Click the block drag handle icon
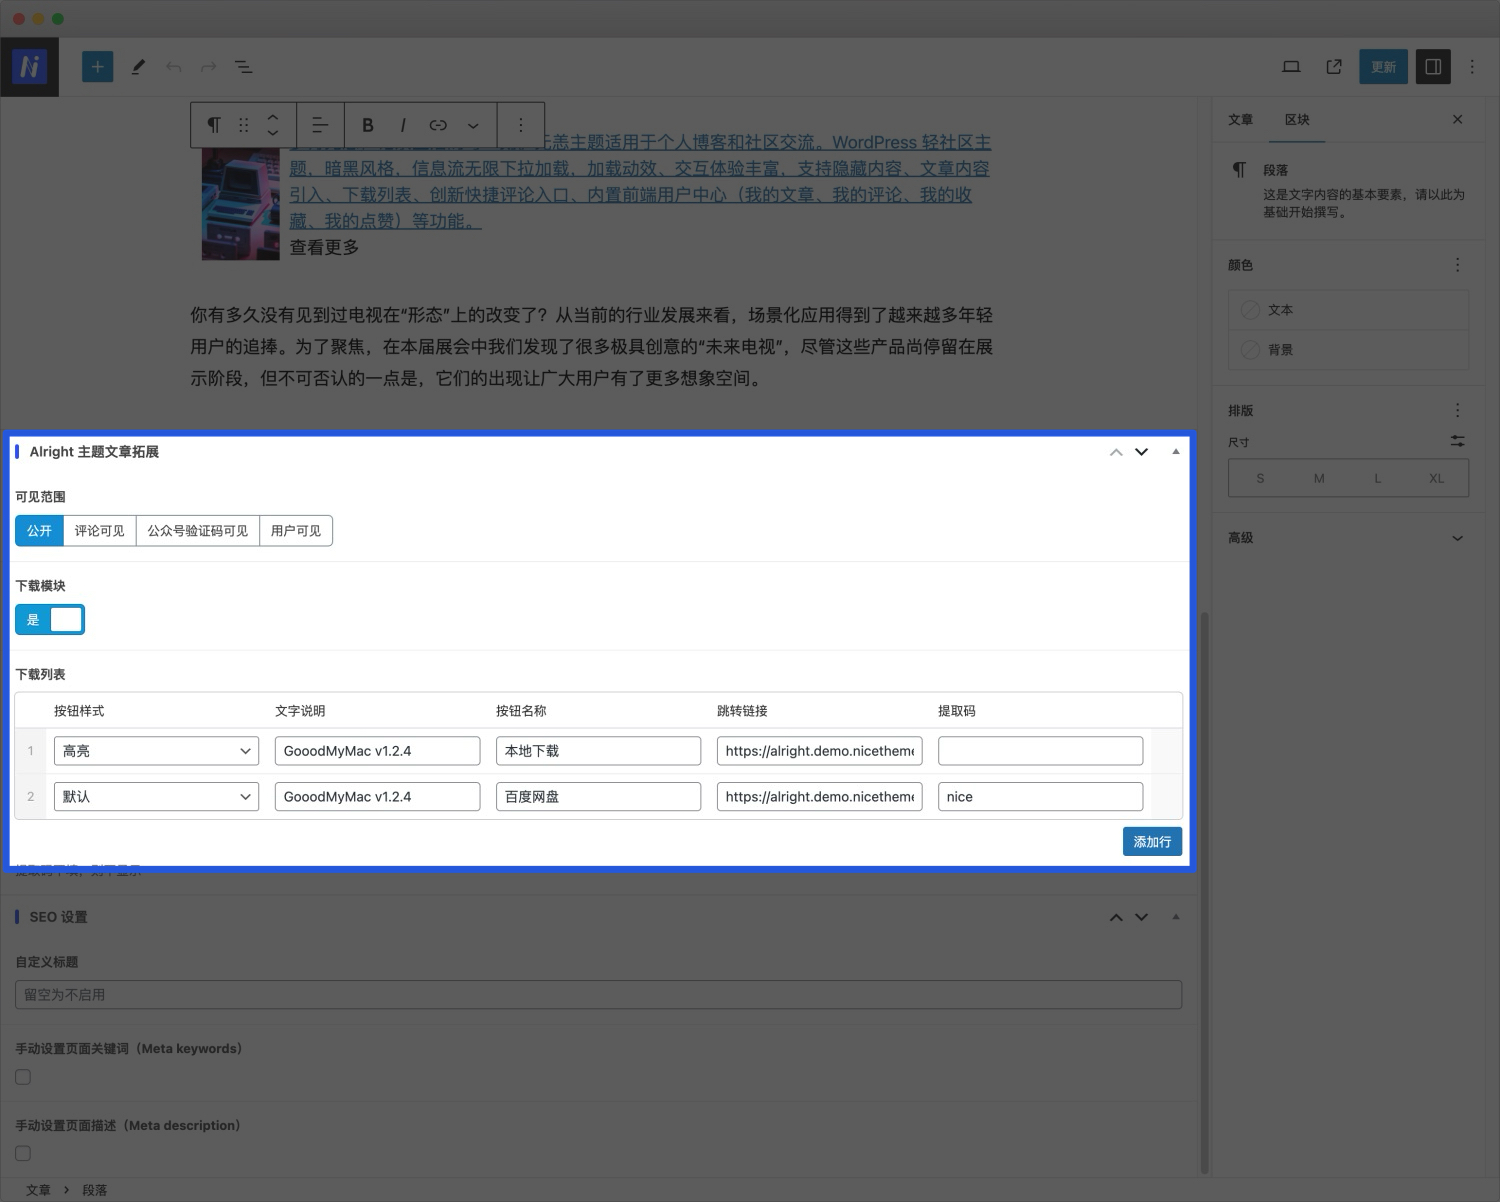This screenshot has height=1202, width=1500. coord(243,125)
